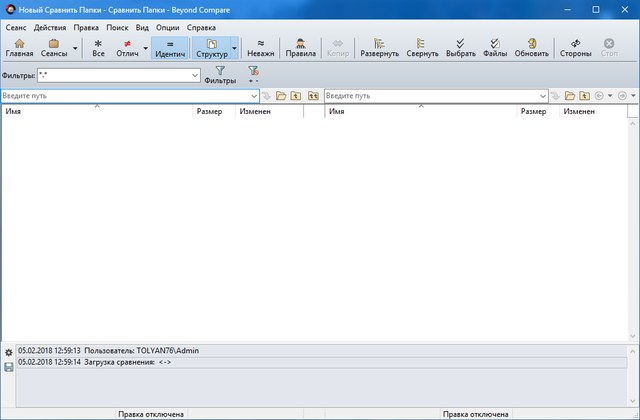Sort the left pane by Размер column
The width and height of the screenshot is (640, 420).
[x=209, y=112]
